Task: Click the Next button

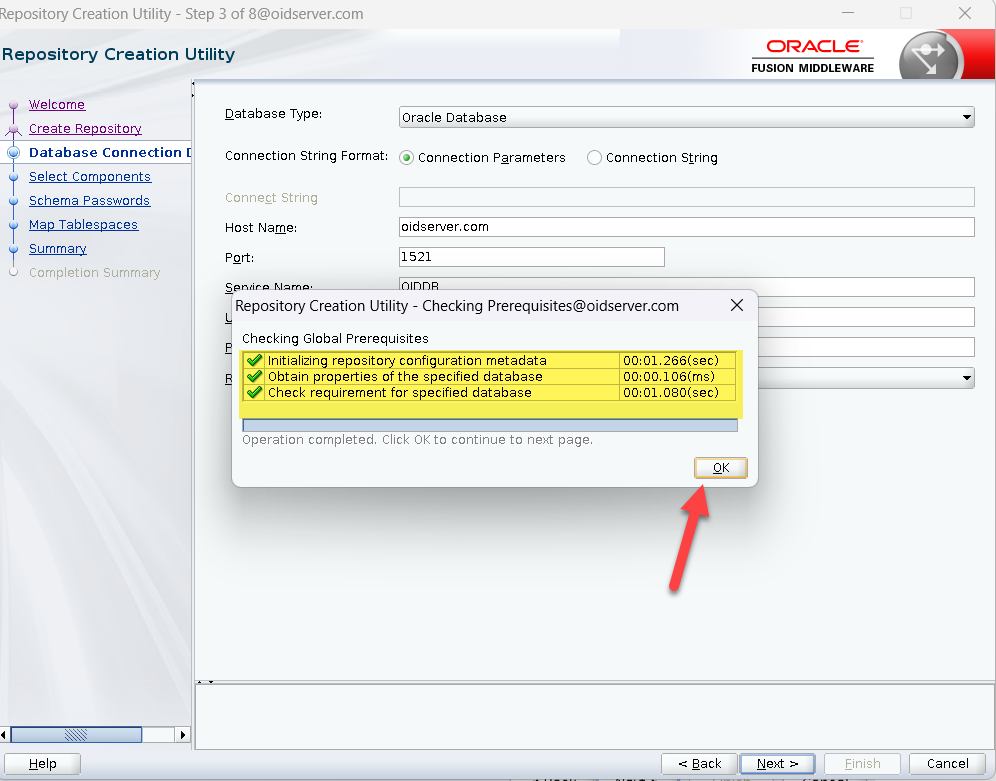Action: (x=777, y=764)
